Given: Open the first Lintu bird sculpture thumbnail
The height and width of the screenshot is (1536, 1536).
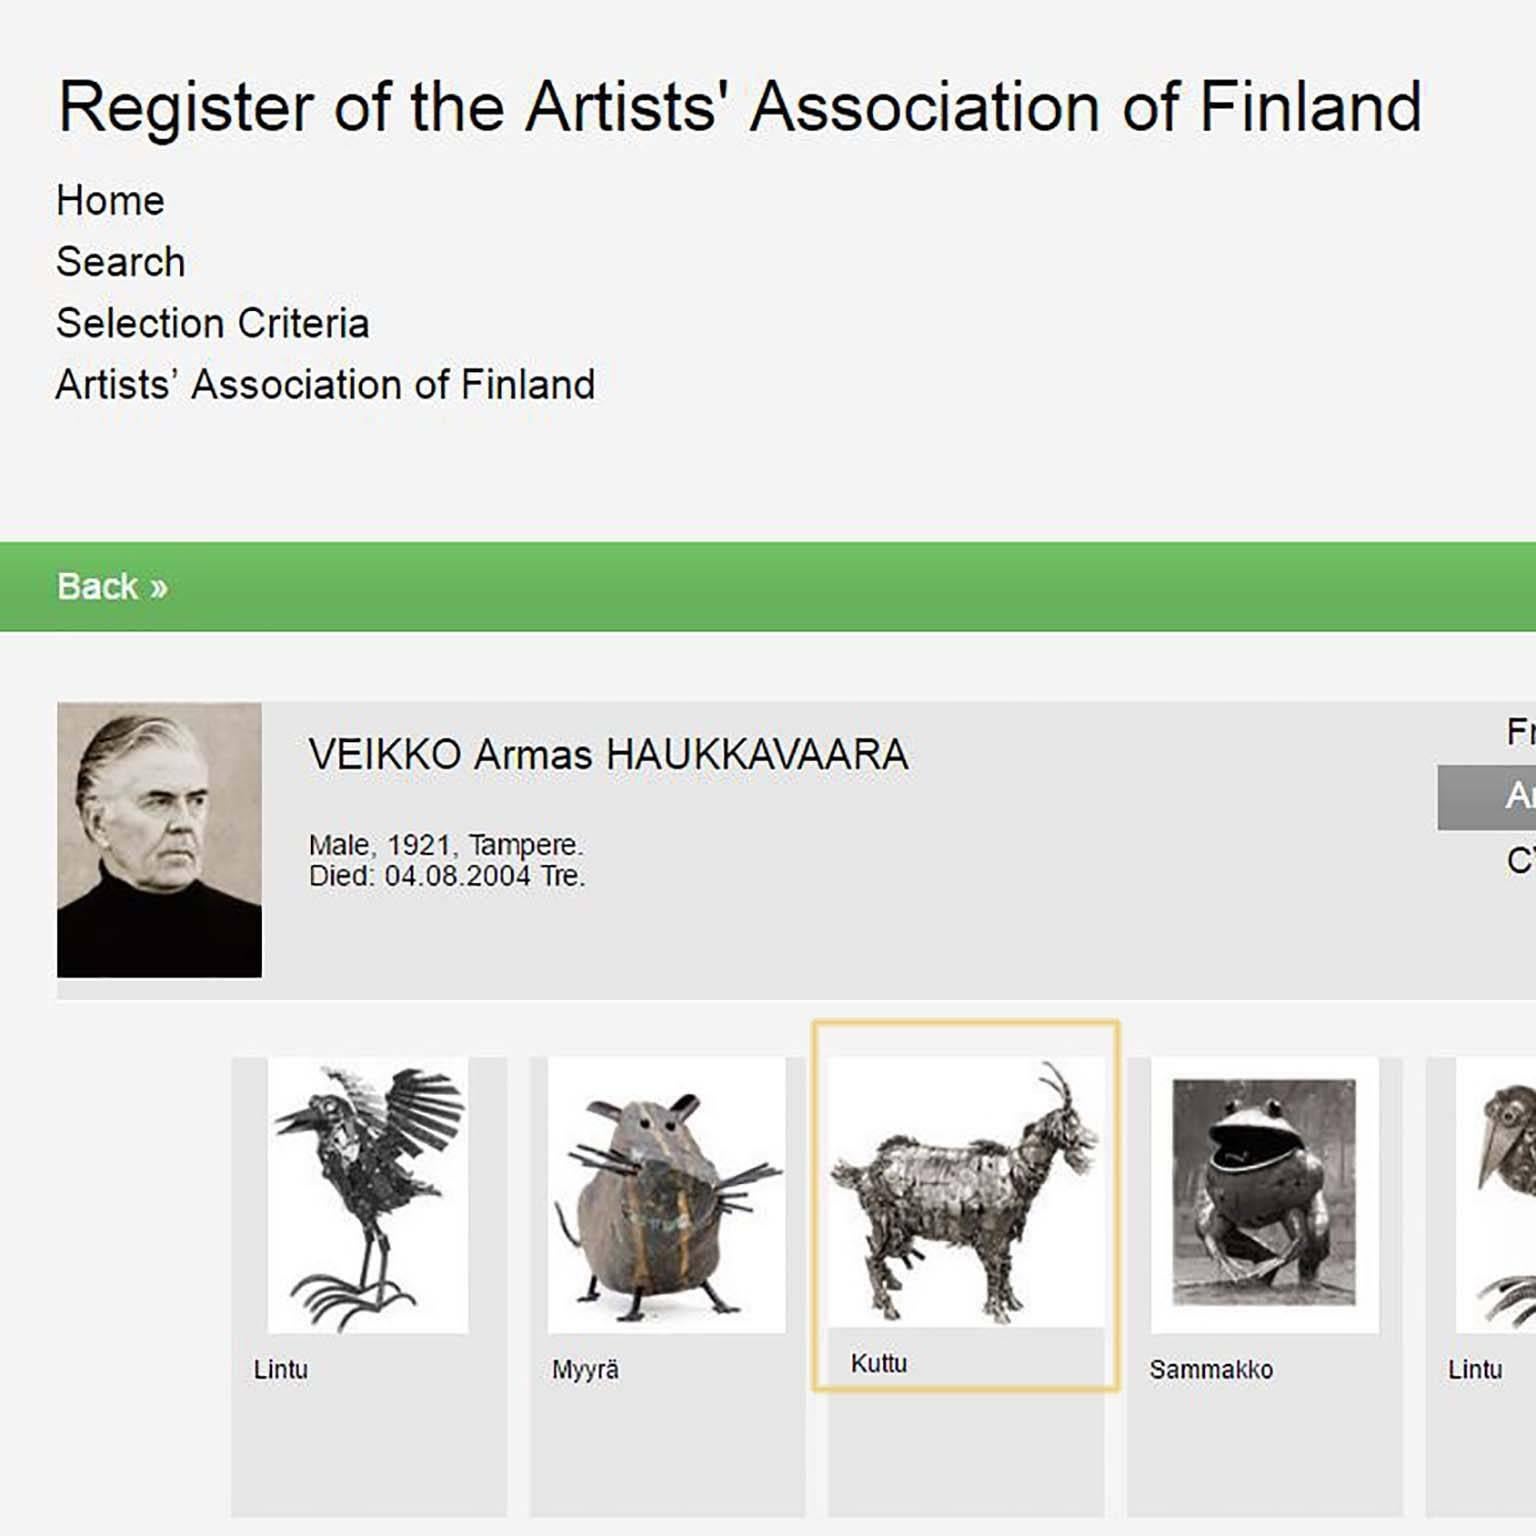Looking at the screenshot, I should click(x=368, y=1195).
